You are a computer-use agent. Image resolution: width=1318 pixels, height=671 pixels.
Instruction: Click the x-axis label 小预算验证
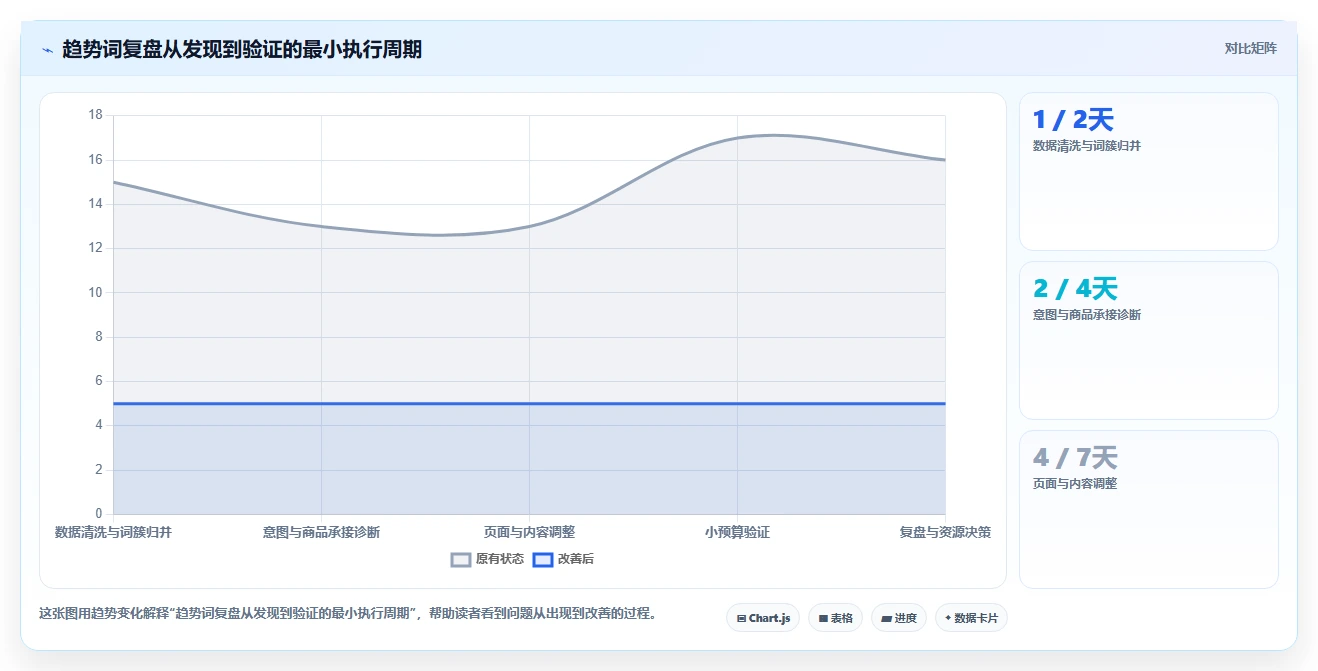737,532
